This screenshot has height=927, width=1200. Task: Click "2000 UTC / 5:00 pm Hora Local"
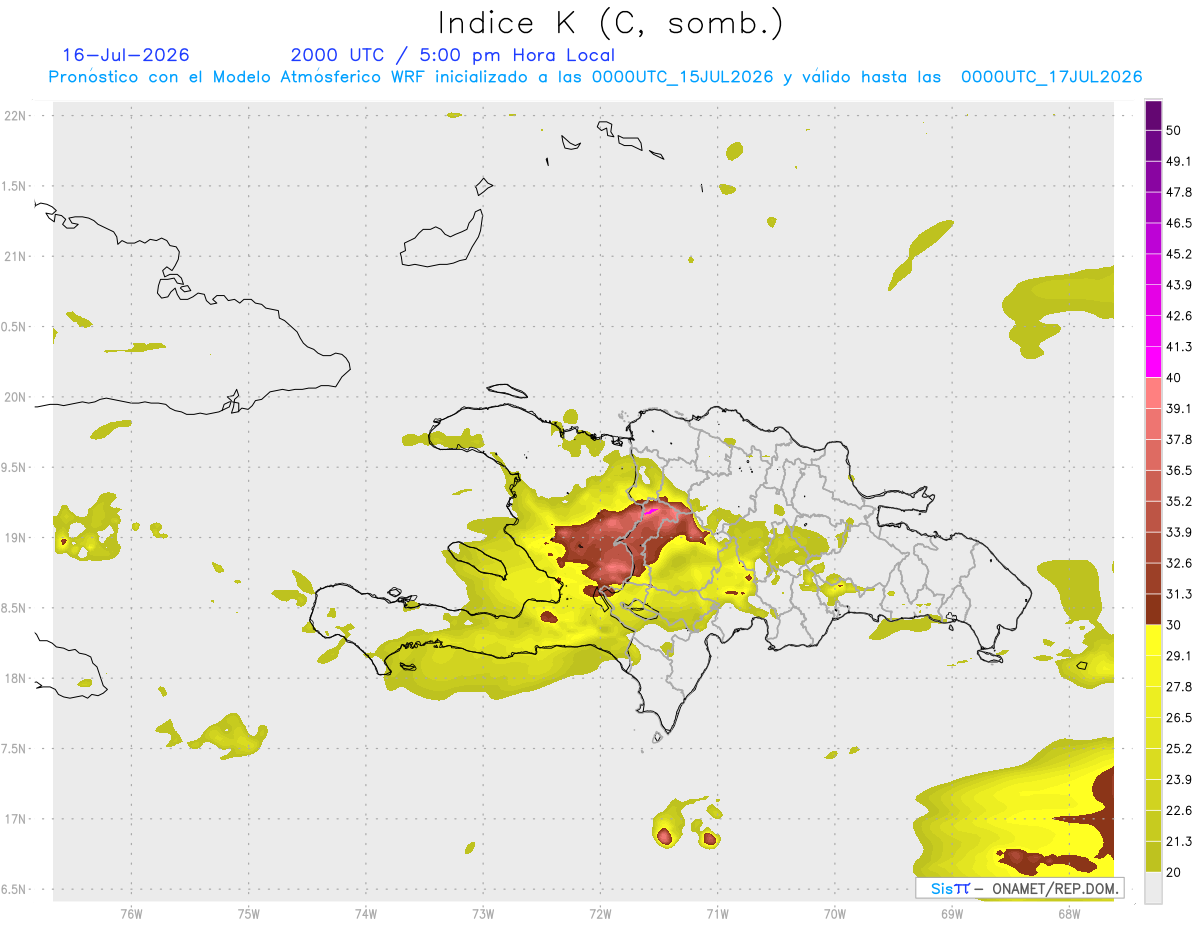coord(453,56)
